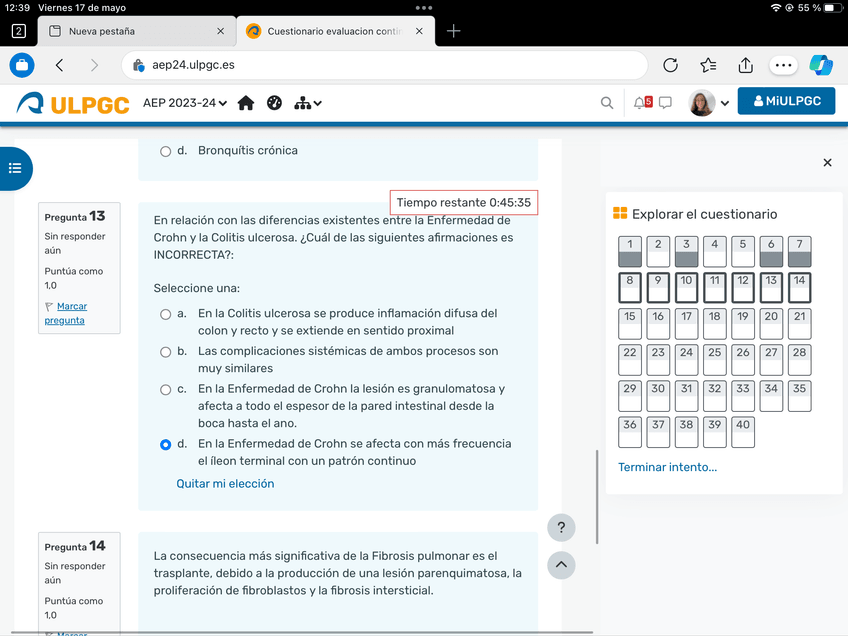The image size is (848, 636).
Task: Select option b about complicaciones sistémicas
Action: click(x=166, y=352)
